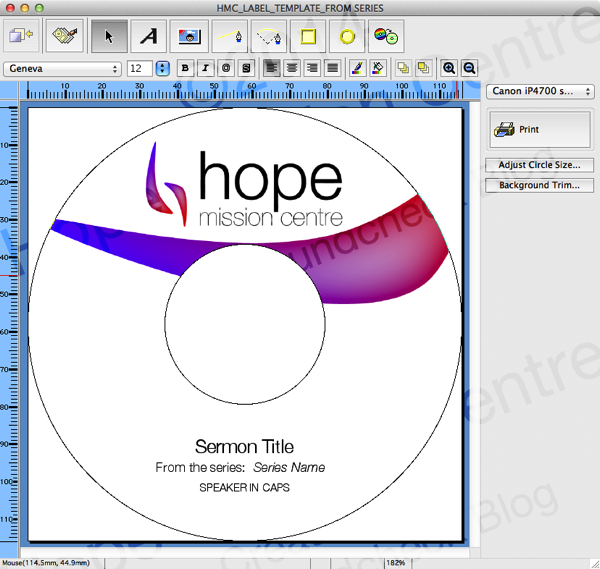Click the hope mission centre logo image

point(244,185)
